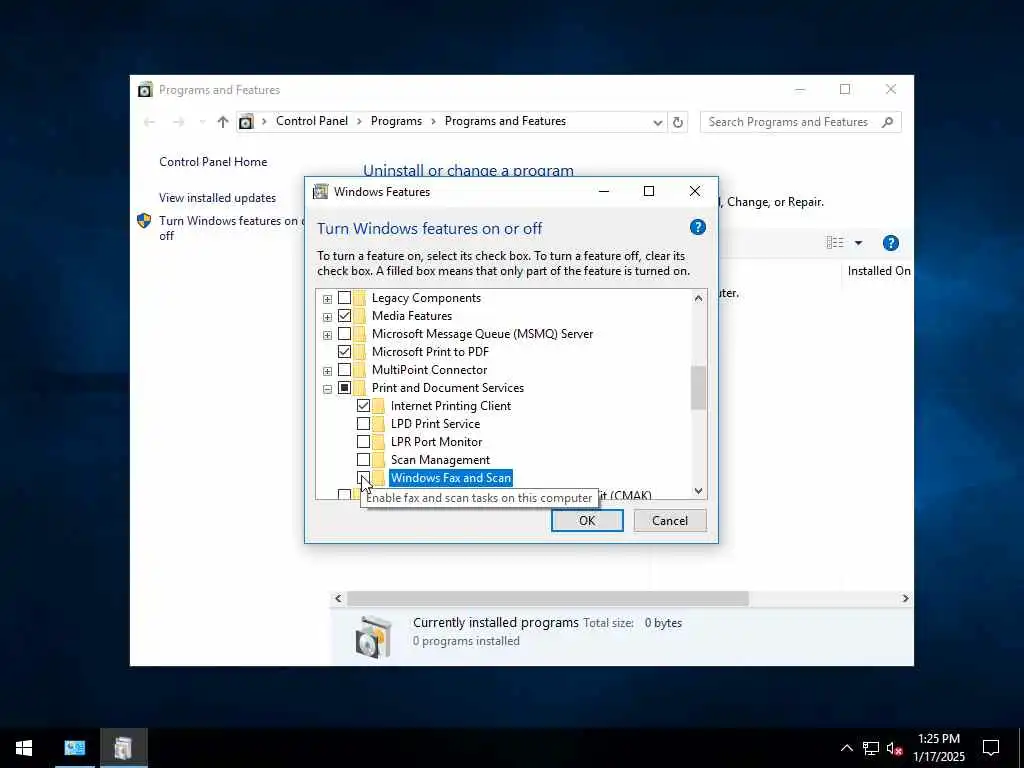Uncheck the Media Features checkbox
Image resolution: width=1024 pixels, height=768 pixels.
(344, 316)
